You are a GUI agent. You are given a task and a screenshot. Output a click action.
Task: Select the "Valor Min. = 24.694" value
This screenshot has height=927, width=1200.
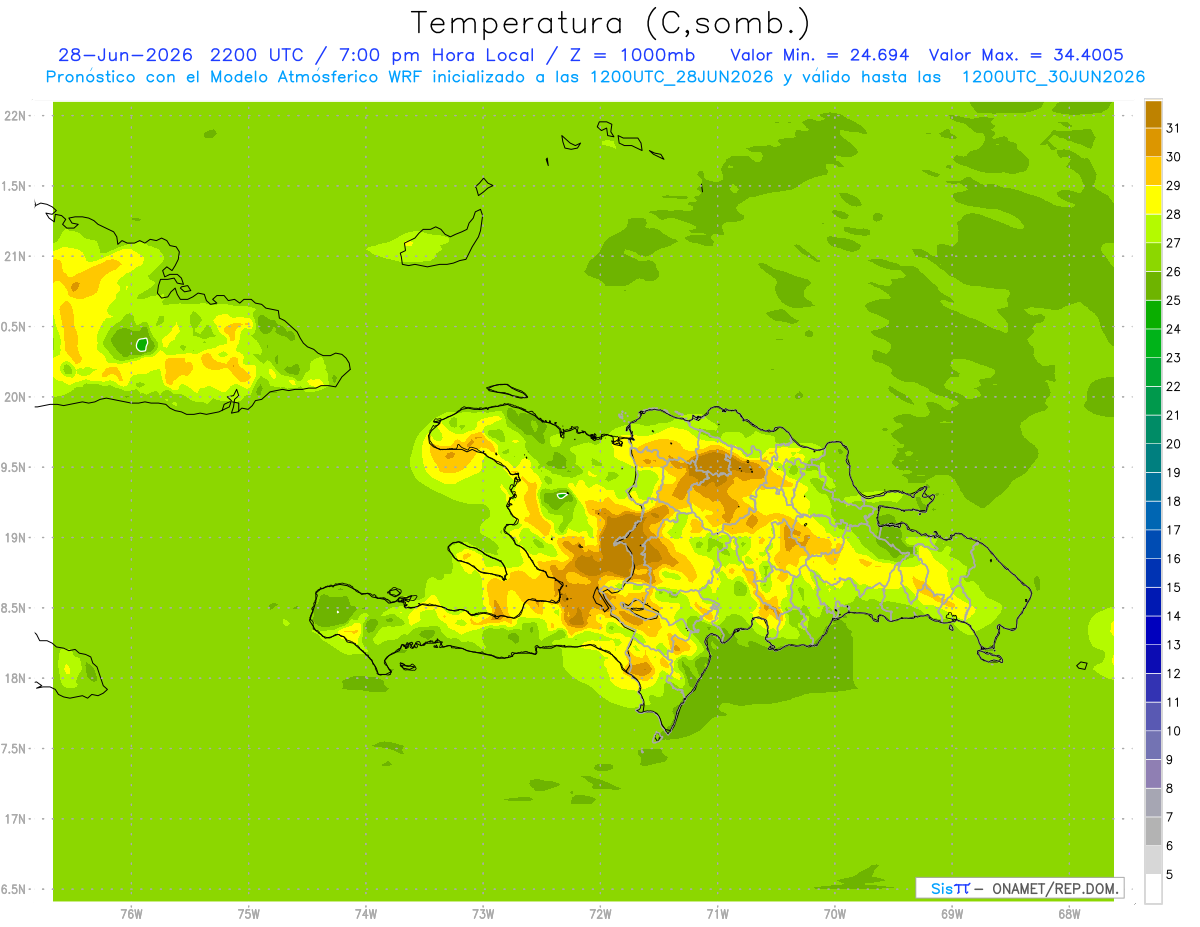820,55
